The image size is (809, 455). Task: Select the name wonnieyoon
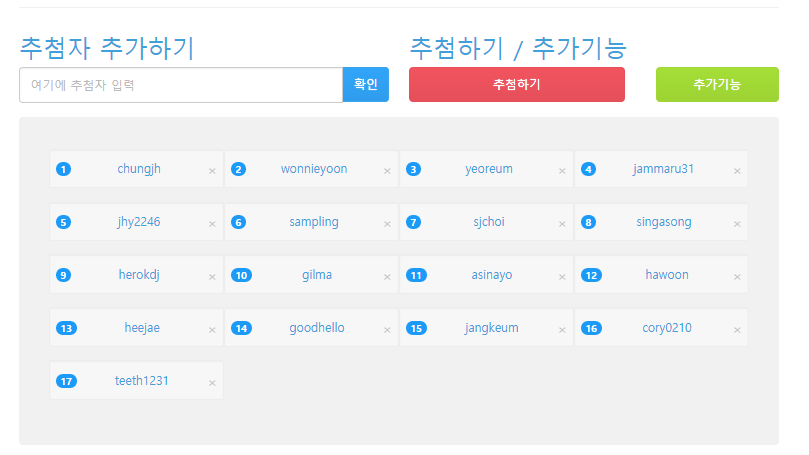(x=314, y=169)
